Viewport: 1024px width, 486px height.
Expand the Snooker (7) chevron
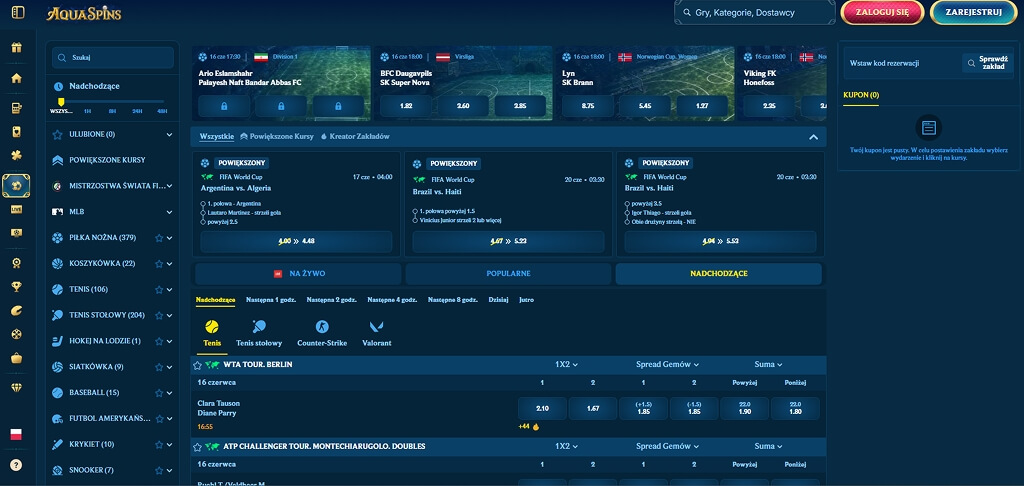pyautogui.click(x=170, y=470)
